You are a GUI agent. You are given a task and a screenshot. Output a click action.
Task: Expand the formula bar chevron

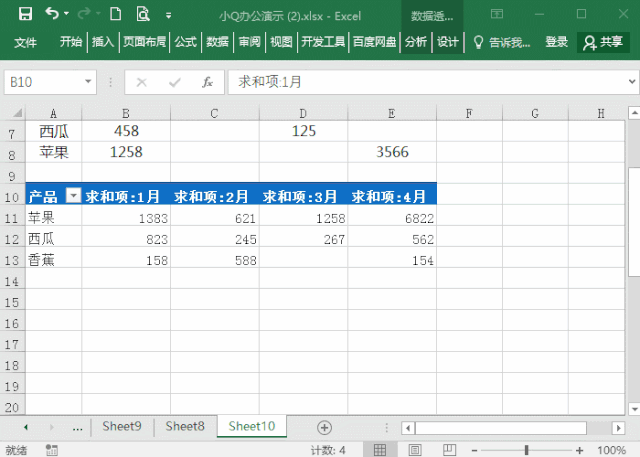pyautogui.click(x=632, y=82)
